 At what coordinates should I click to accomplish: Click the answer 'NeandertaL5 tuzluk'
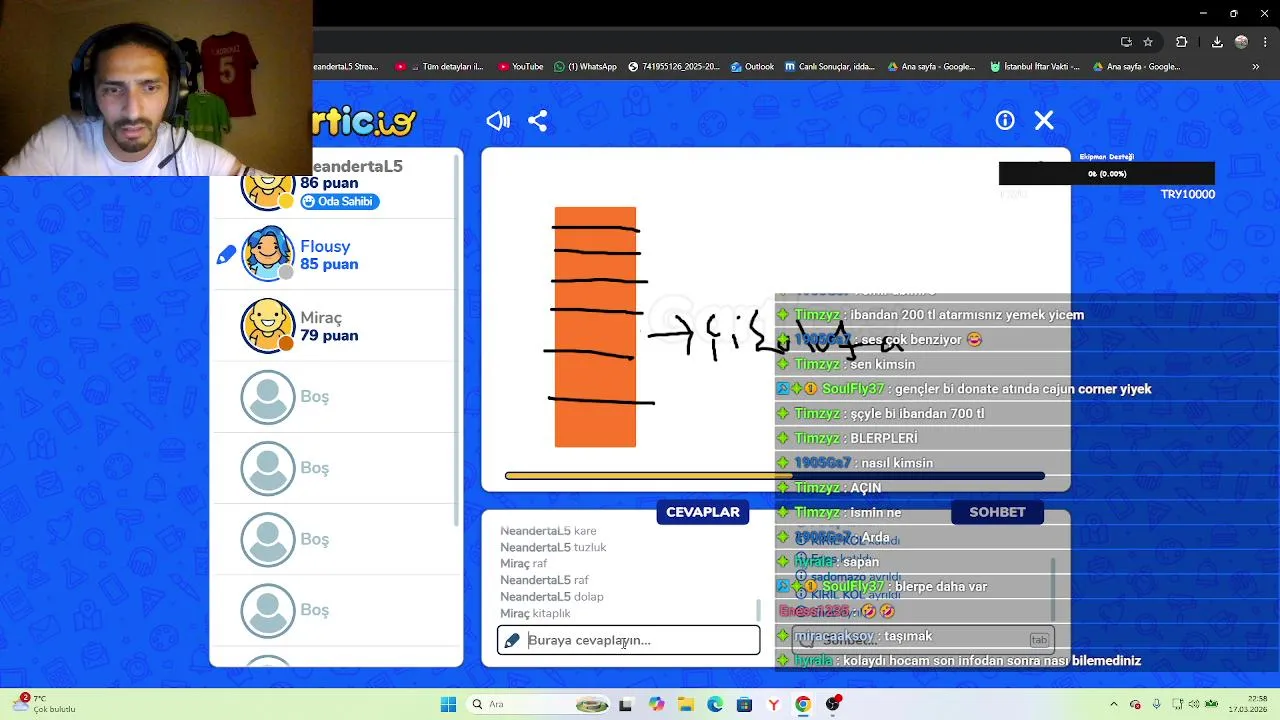click(x=553, y=547)
